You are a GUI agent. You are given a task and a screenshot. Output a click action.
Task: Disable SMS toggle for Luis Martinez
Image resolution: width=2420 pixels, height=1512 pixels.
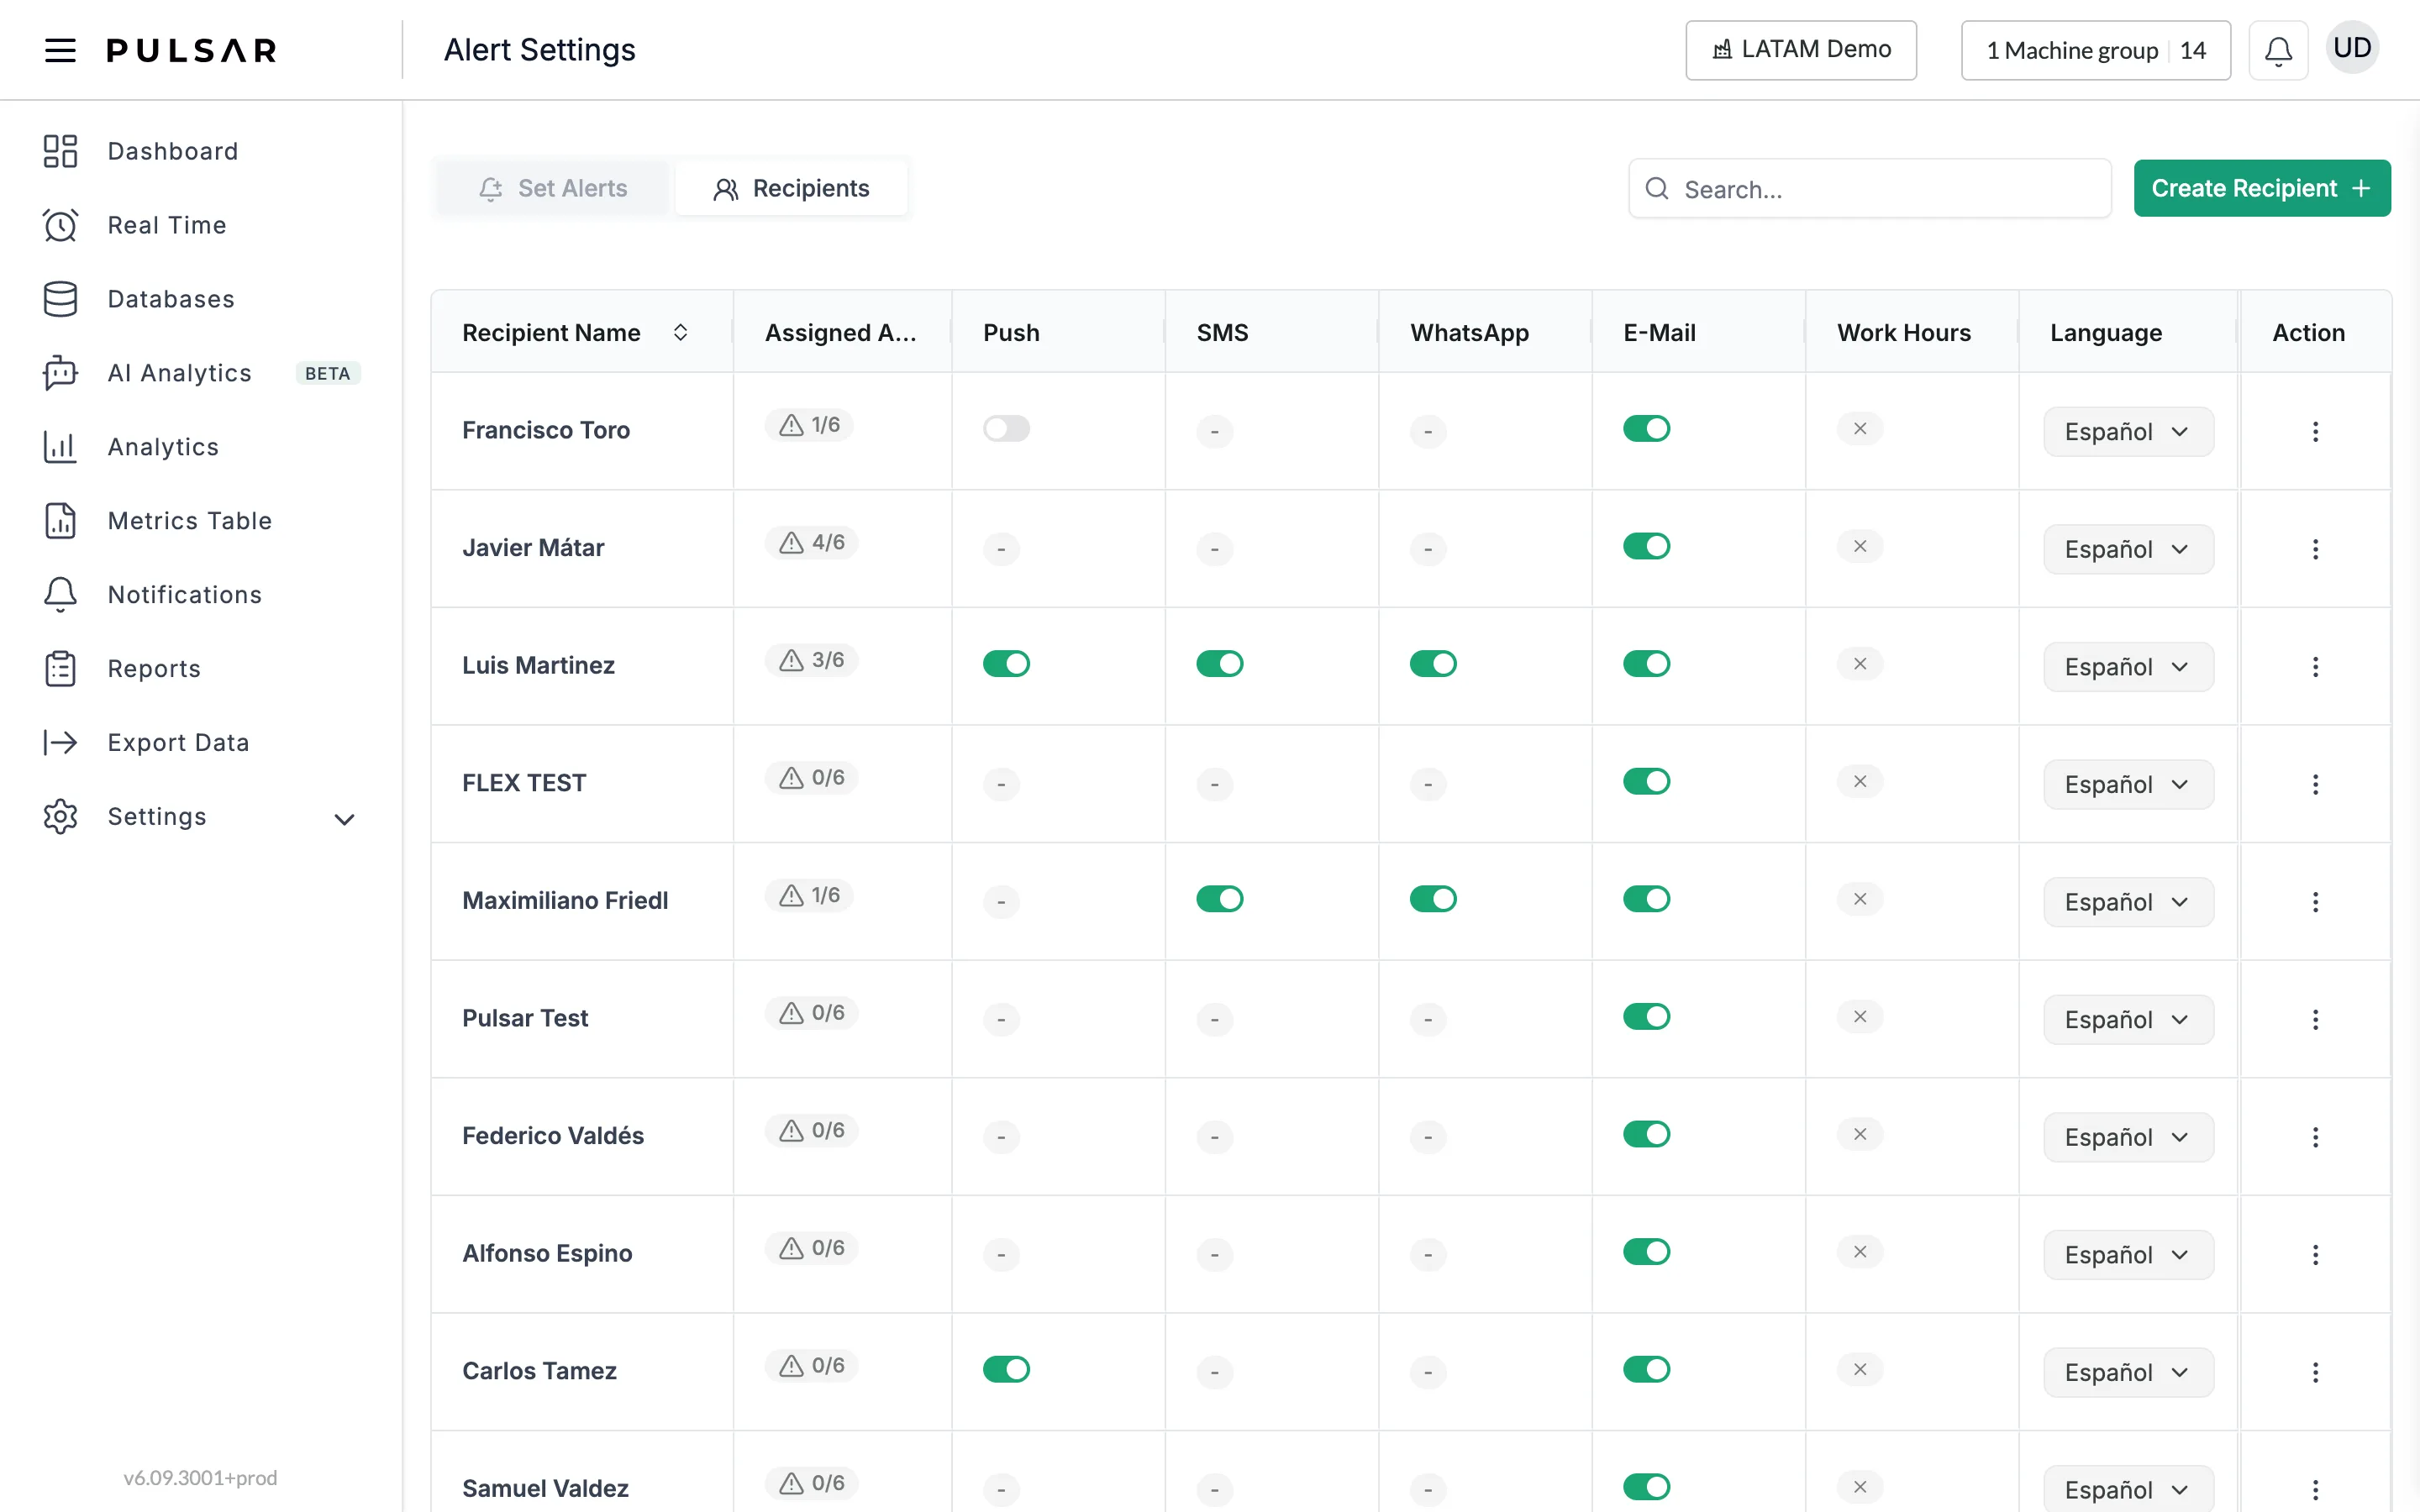pos(1219,664)
